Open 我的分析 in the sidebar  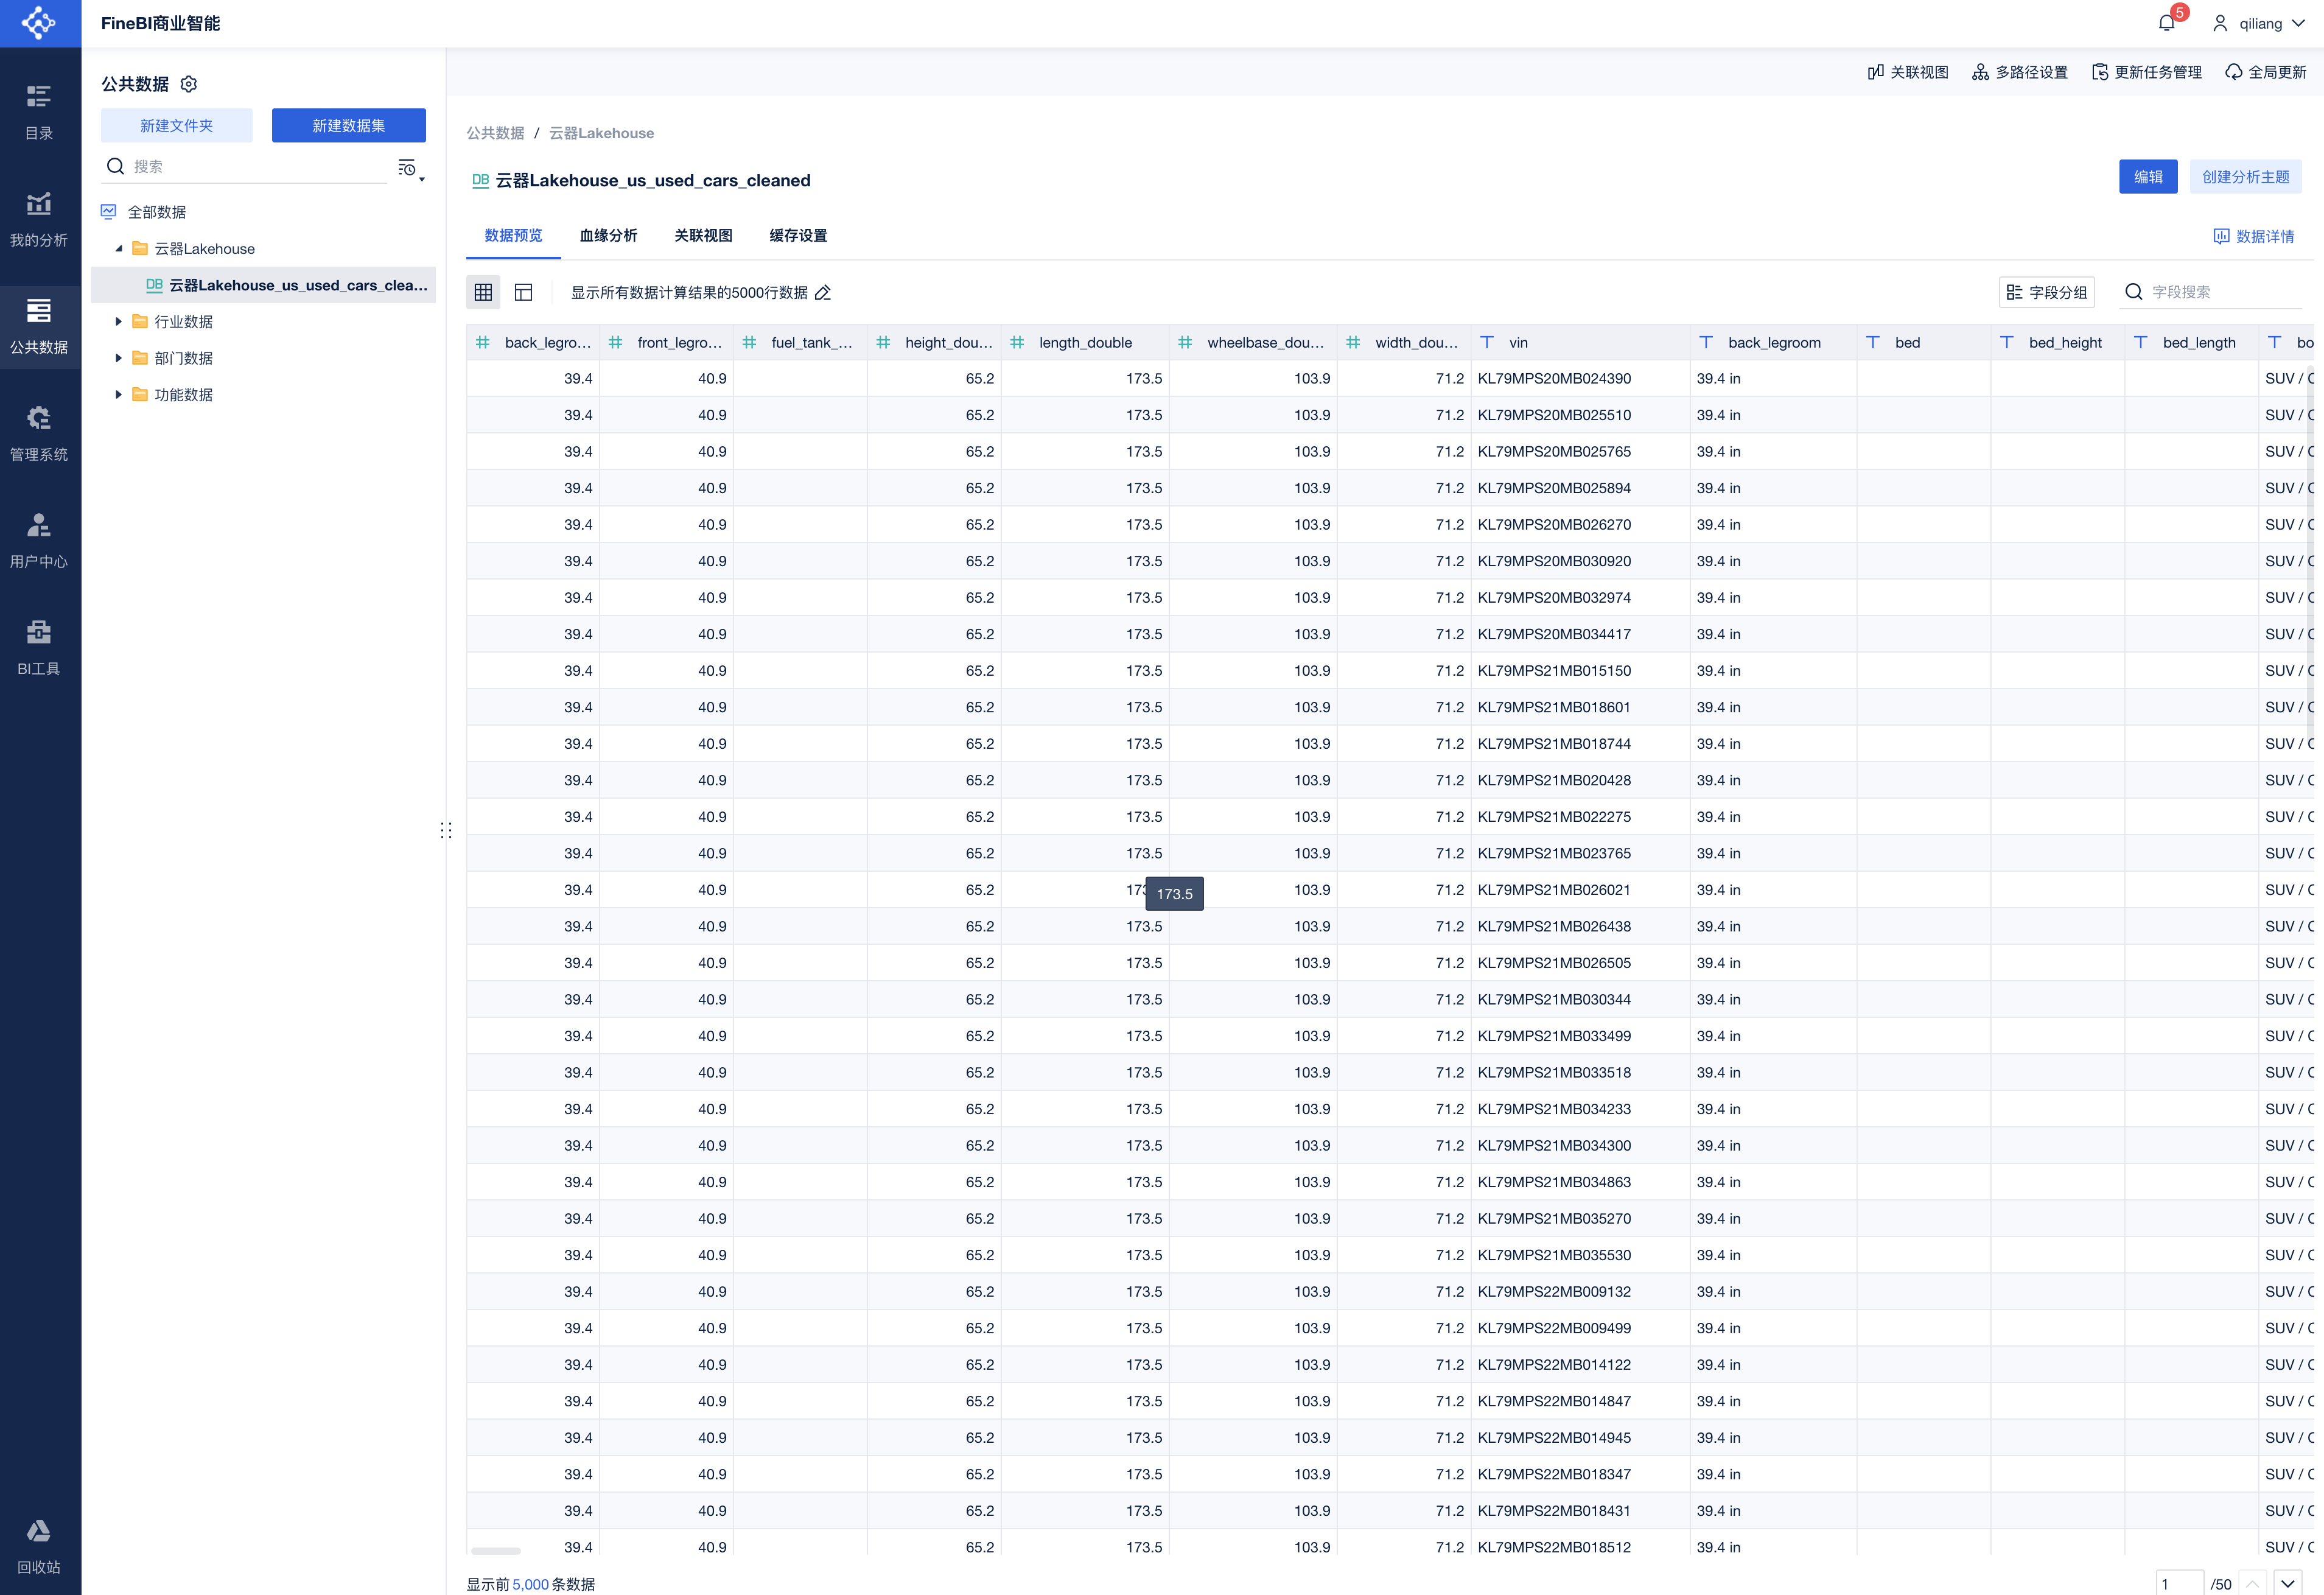(39, 218)
